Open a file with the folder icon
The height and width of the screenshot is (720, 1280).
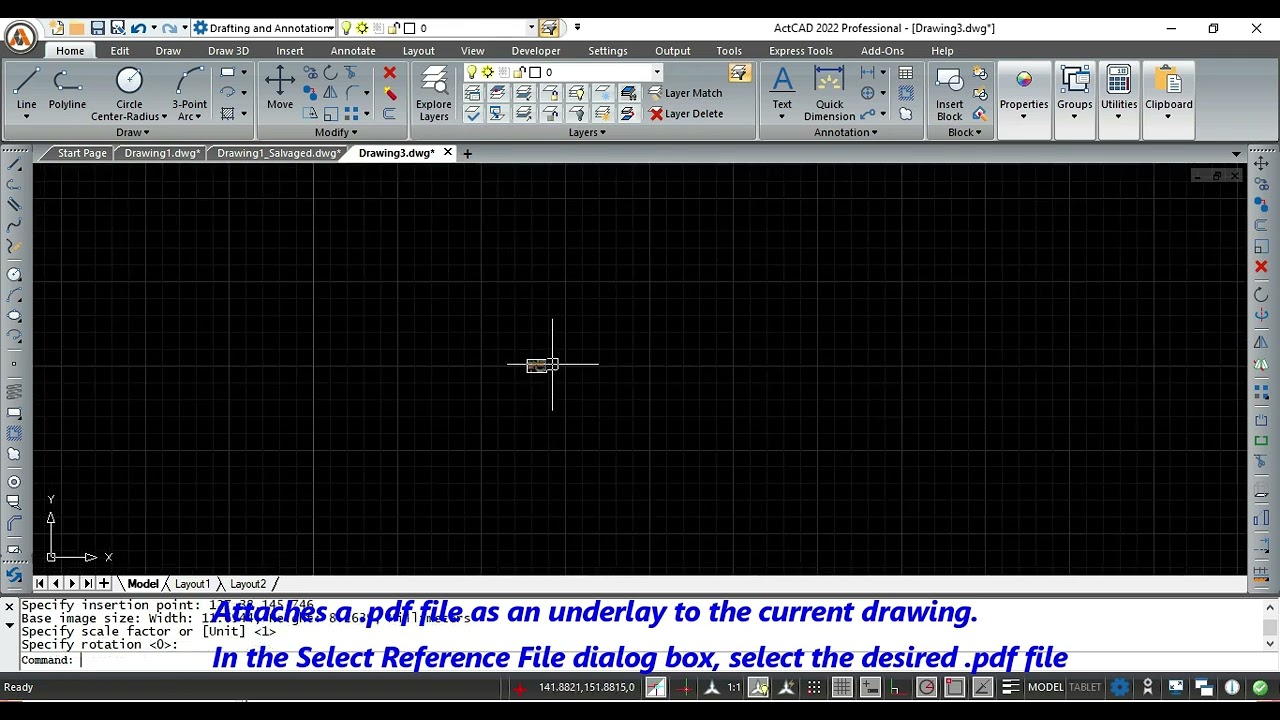pos(77,28)
